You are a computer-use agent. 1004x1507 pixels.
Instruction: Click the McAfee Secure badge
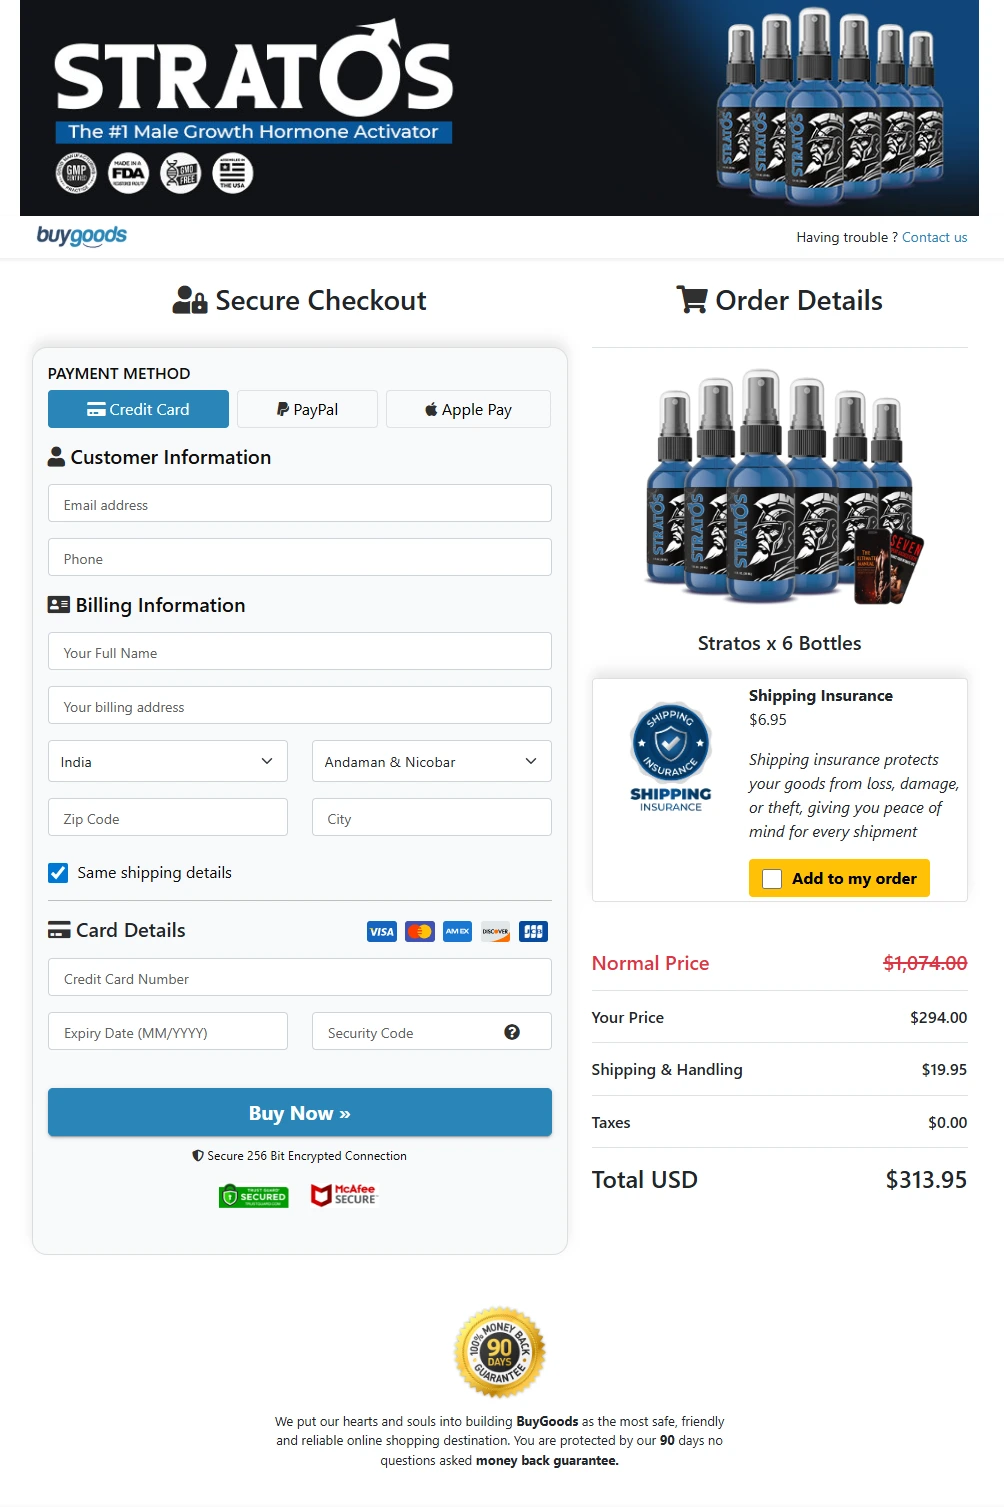[x=344, y=1195]
